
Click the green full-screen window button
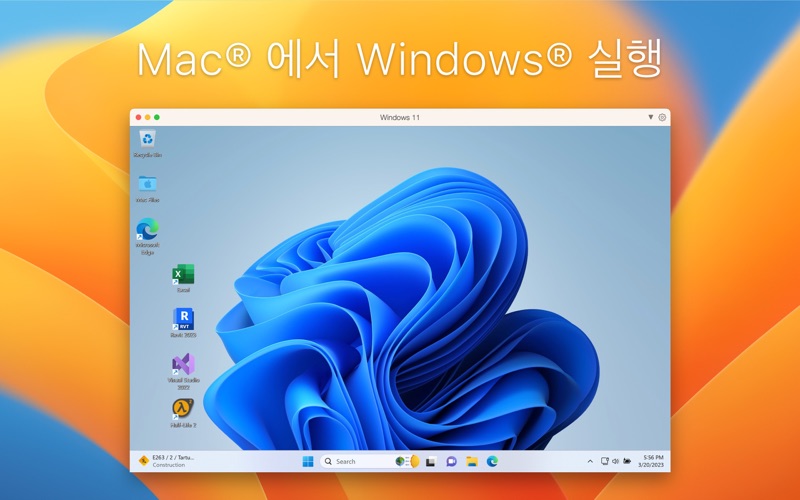(157, 117)
